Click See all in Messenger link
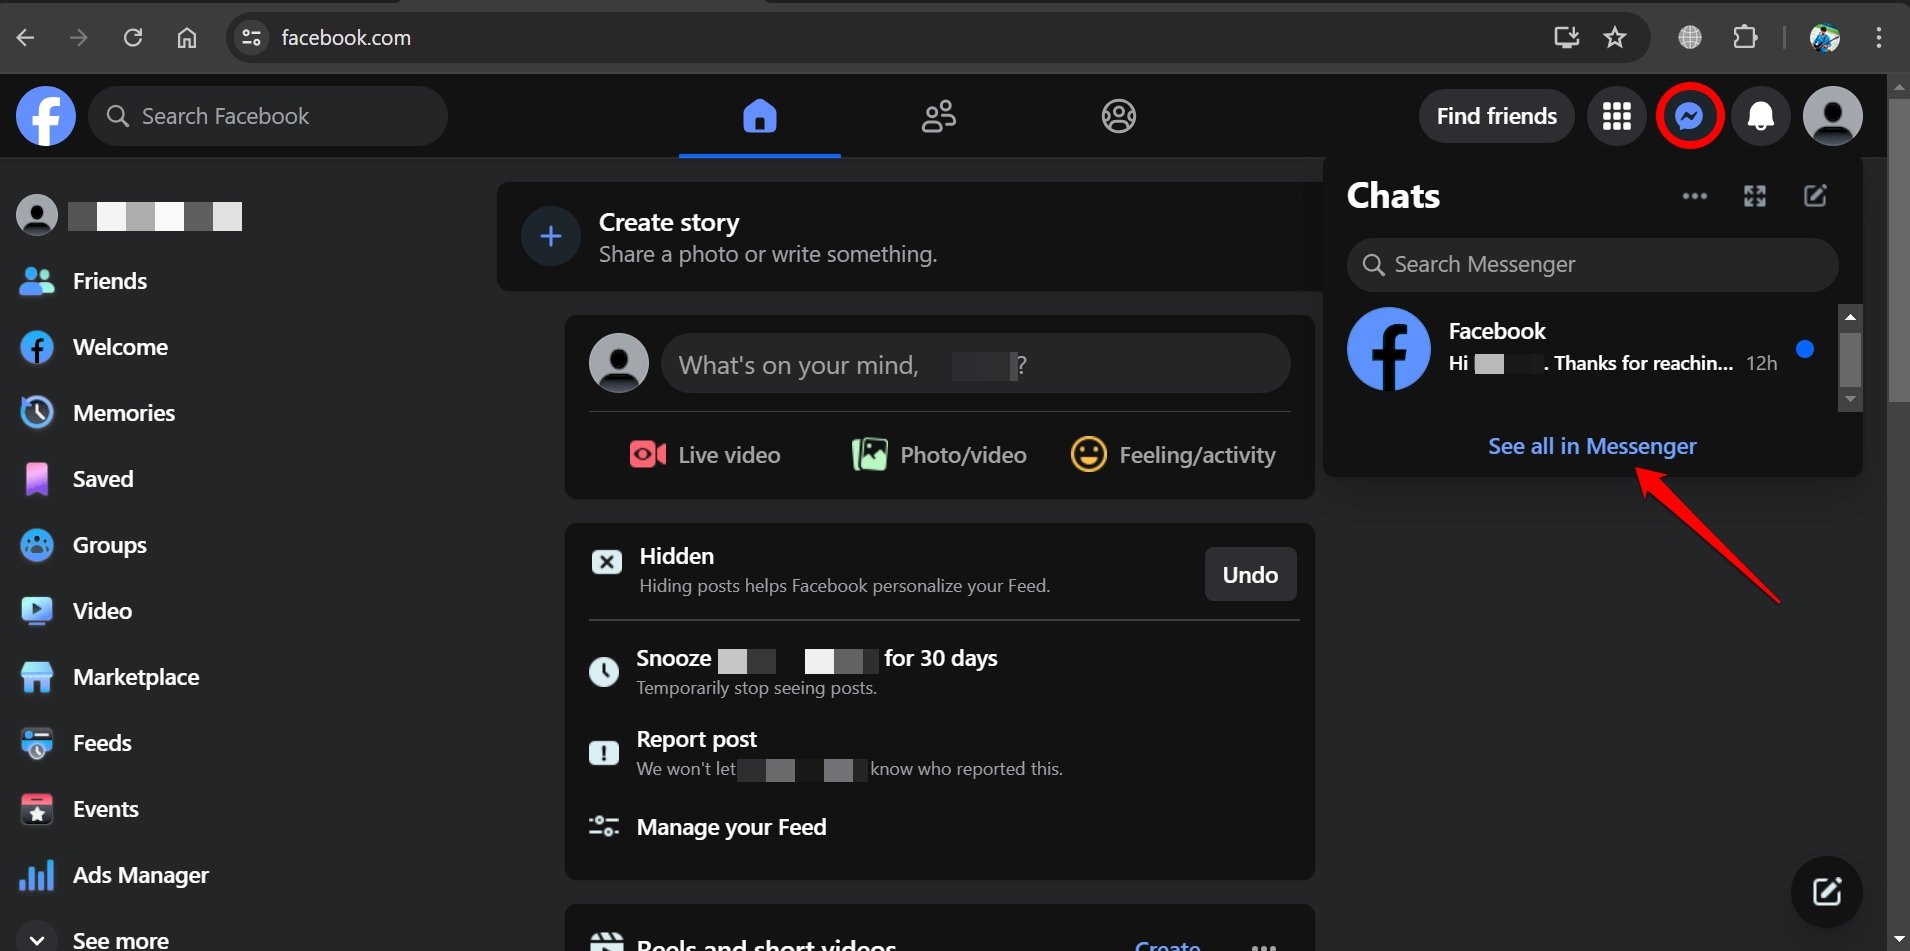This screenshot has width=1910, height=951. click(x=1592, y=446)
